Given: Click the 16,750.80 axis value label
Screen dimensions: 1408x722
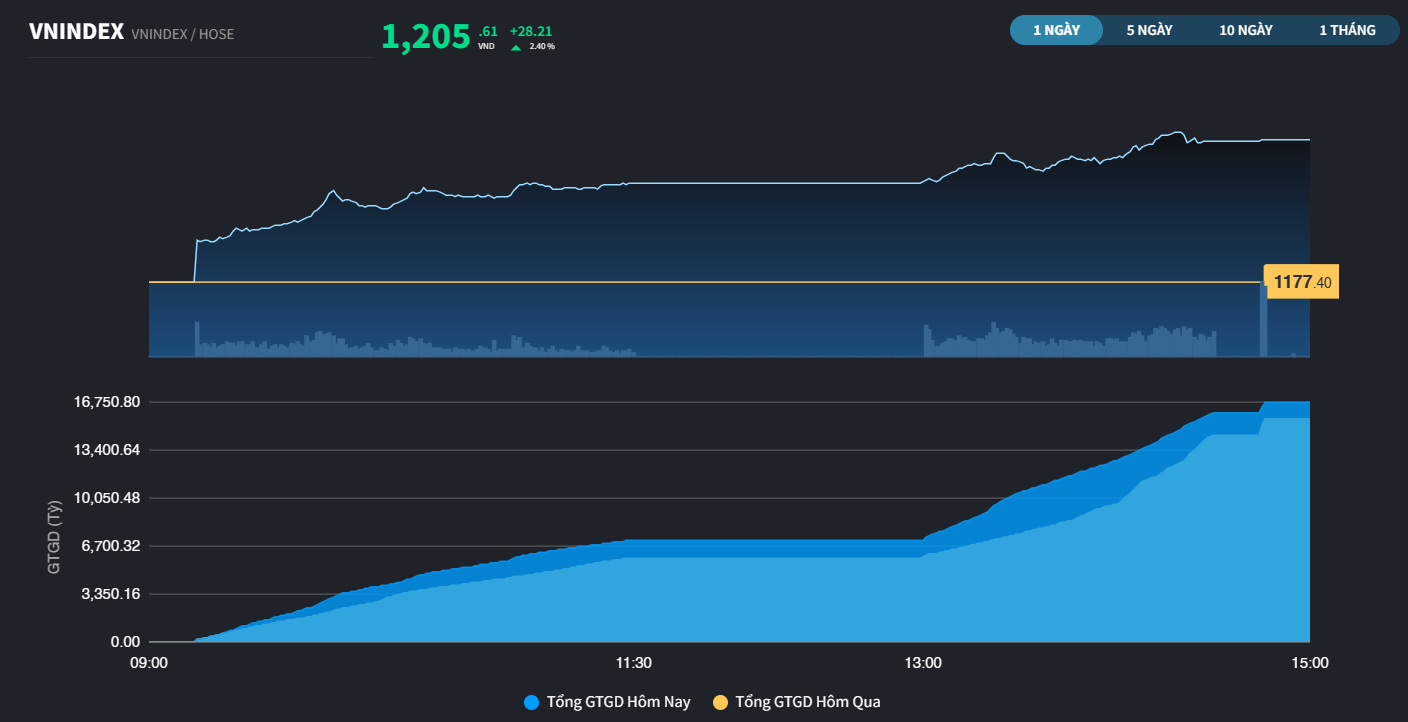Looking at the screenshot, I should pos(106,401).
